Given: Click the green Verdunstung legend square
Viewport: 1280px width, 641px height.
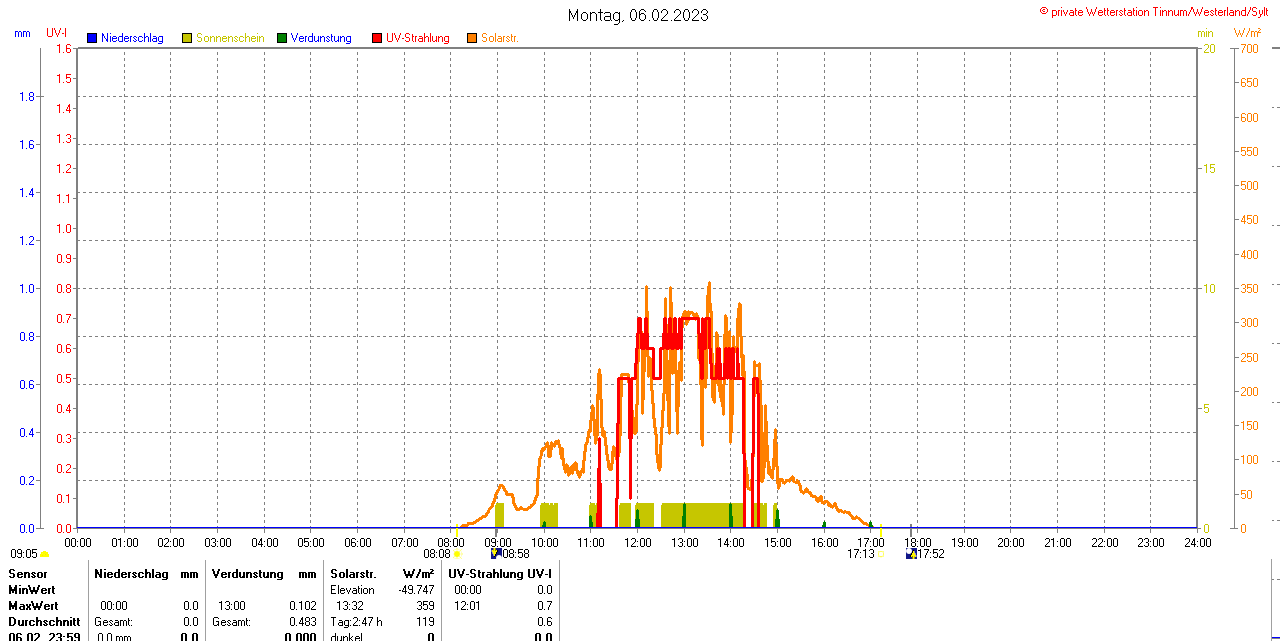Looking at the screenshot, I should pos(282,38).
